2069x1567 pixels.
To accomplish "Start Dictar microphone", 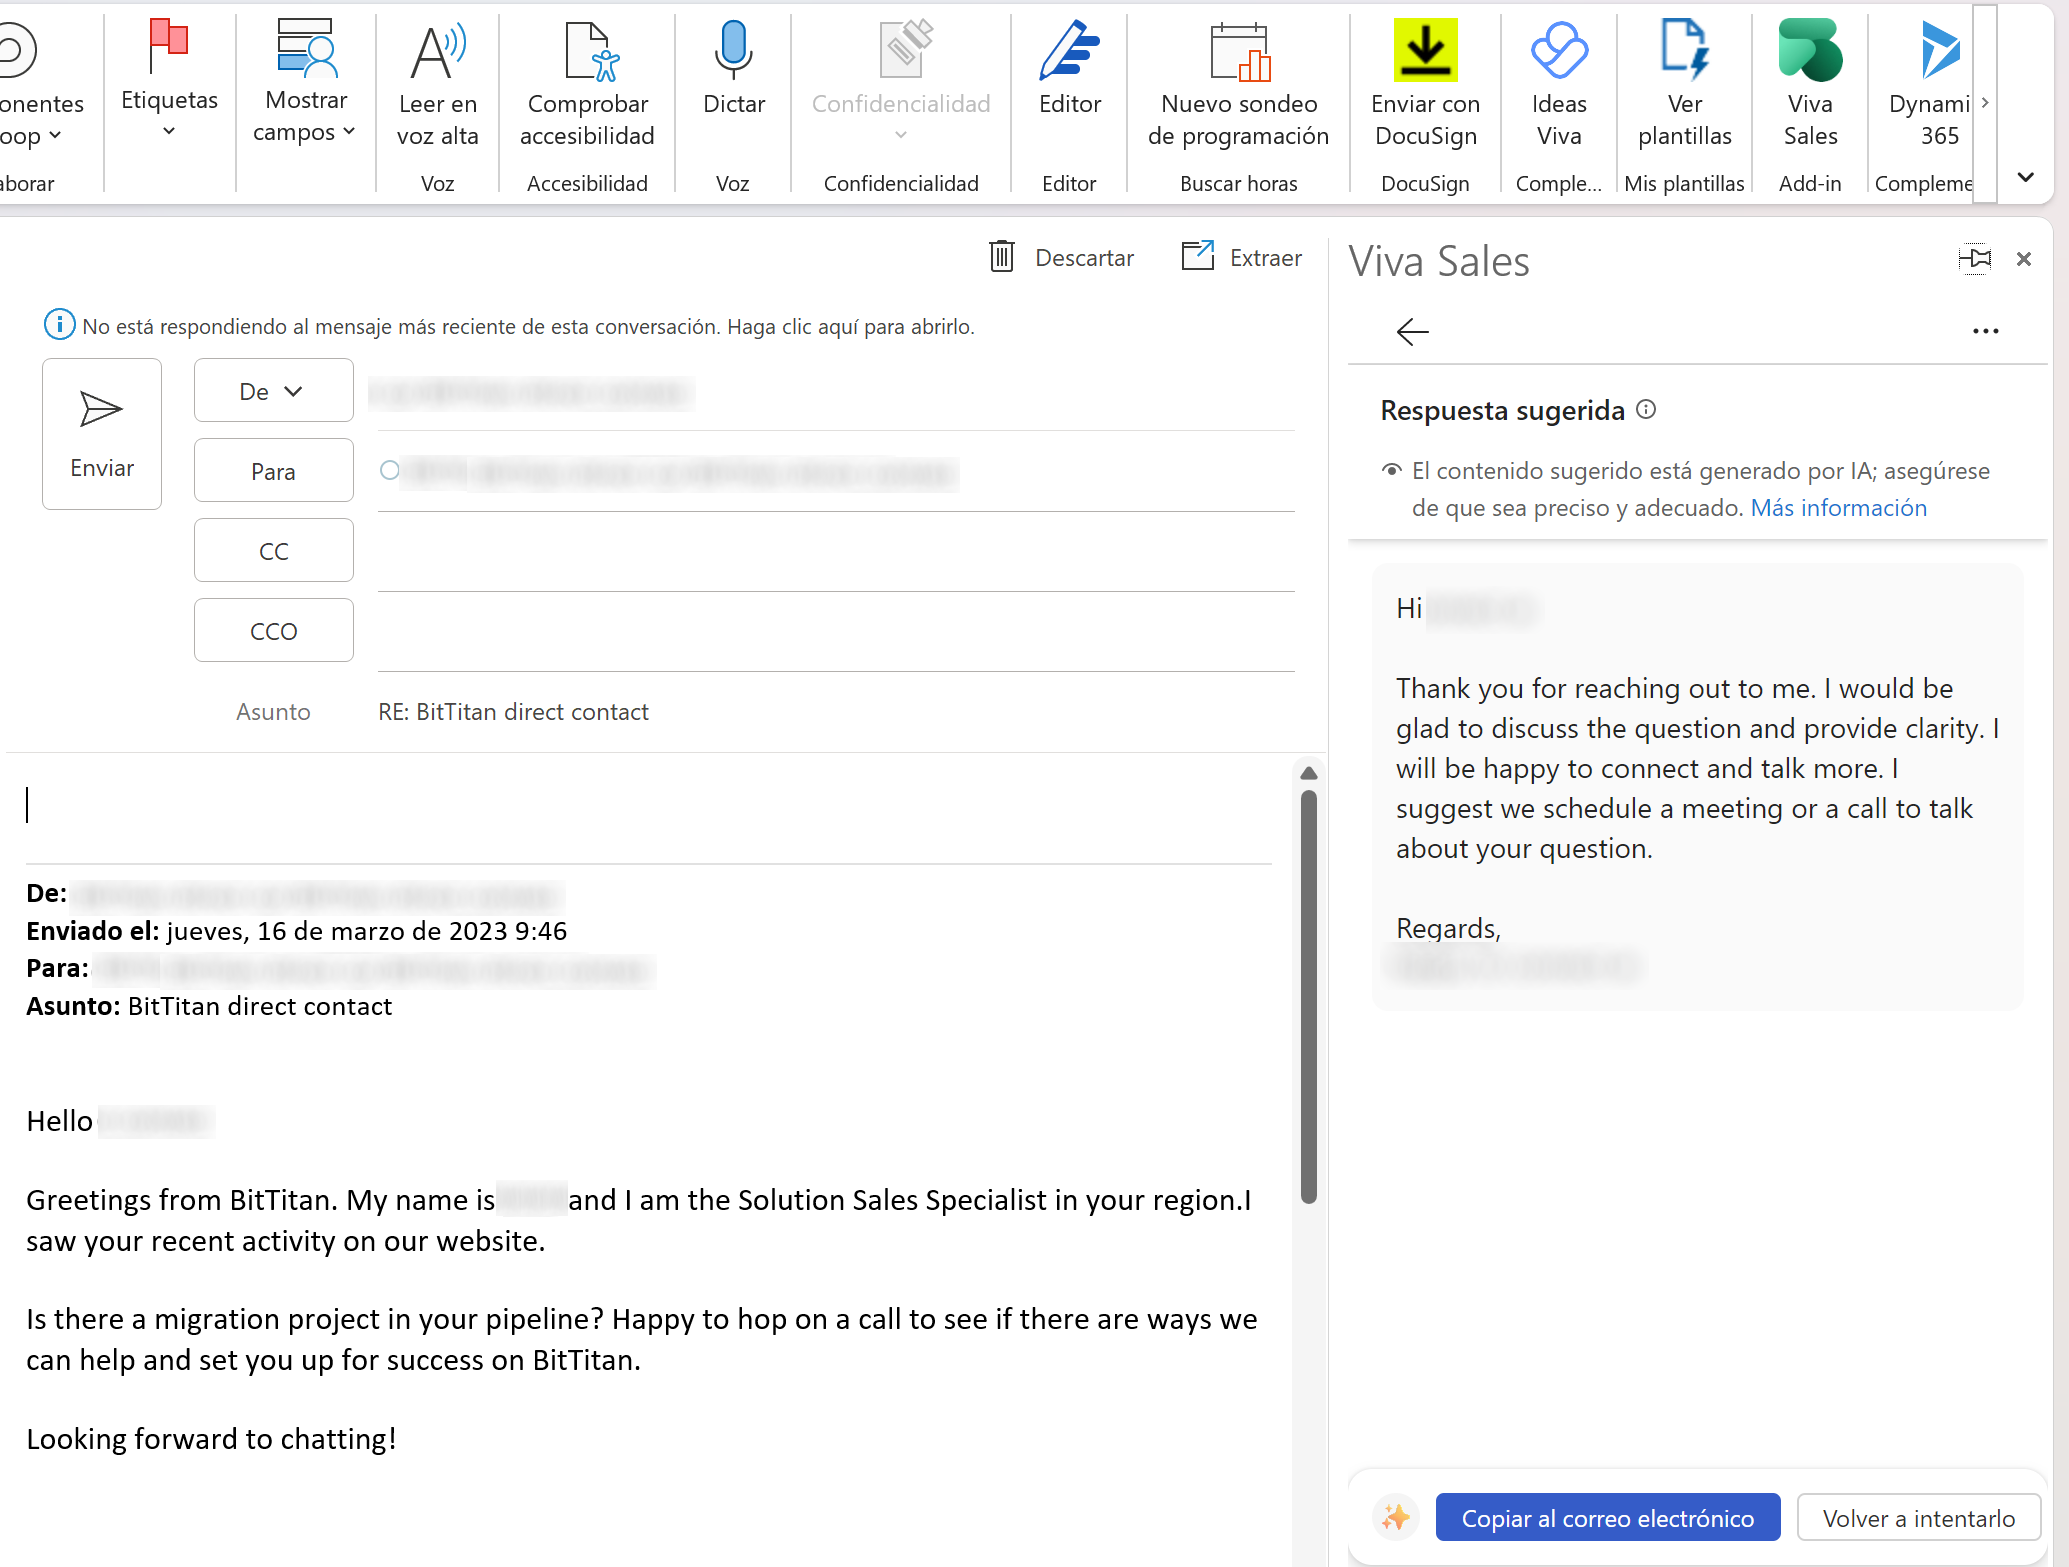I will [x=733, y=70].
